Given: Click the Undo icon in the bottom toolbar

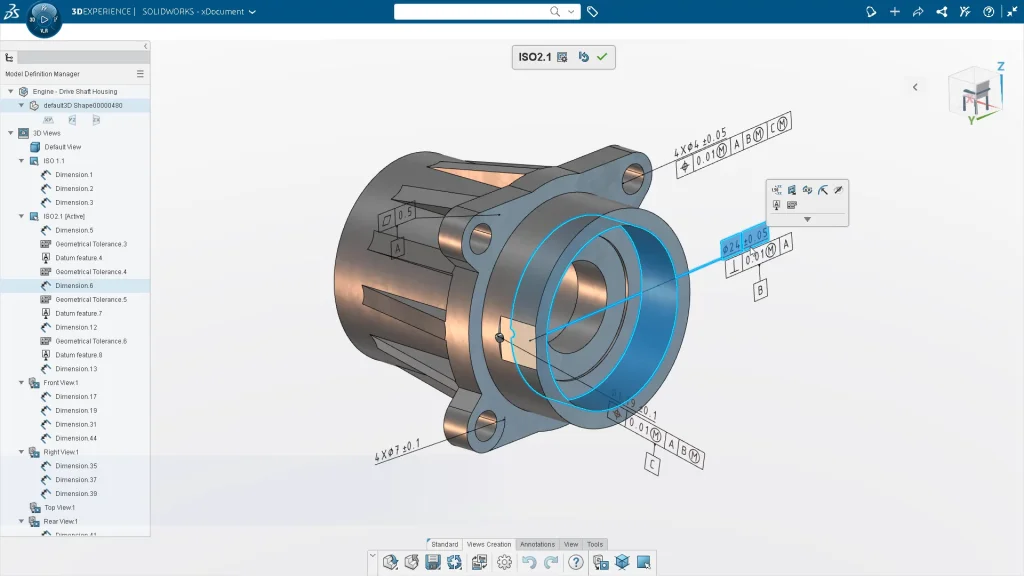Looking at the screenshot, I should click(531, 562).
